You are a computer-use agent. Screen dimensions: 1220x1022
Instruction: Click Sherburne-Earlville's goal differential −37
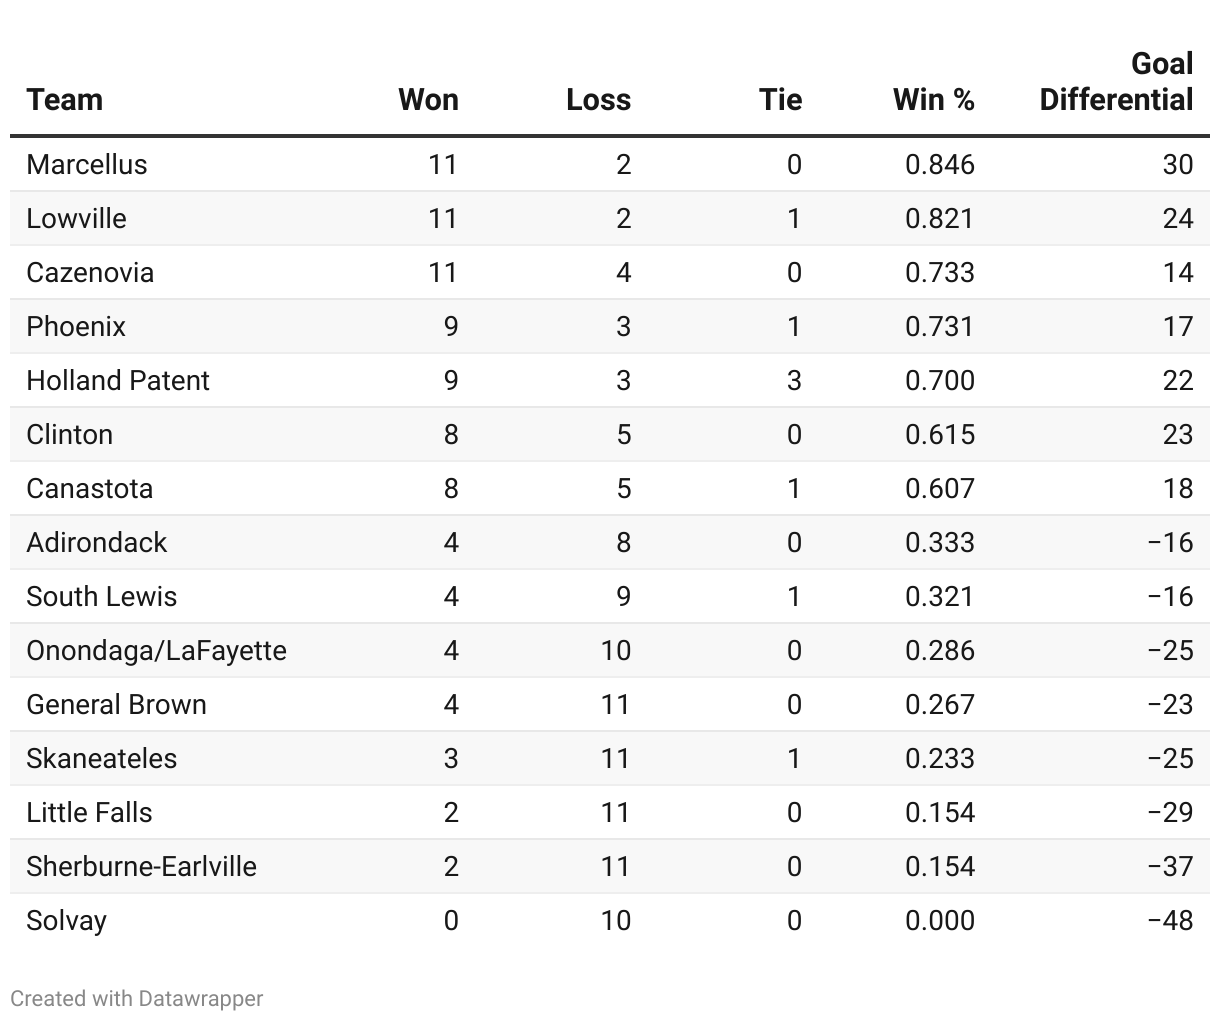click(x=1170, y=867)
